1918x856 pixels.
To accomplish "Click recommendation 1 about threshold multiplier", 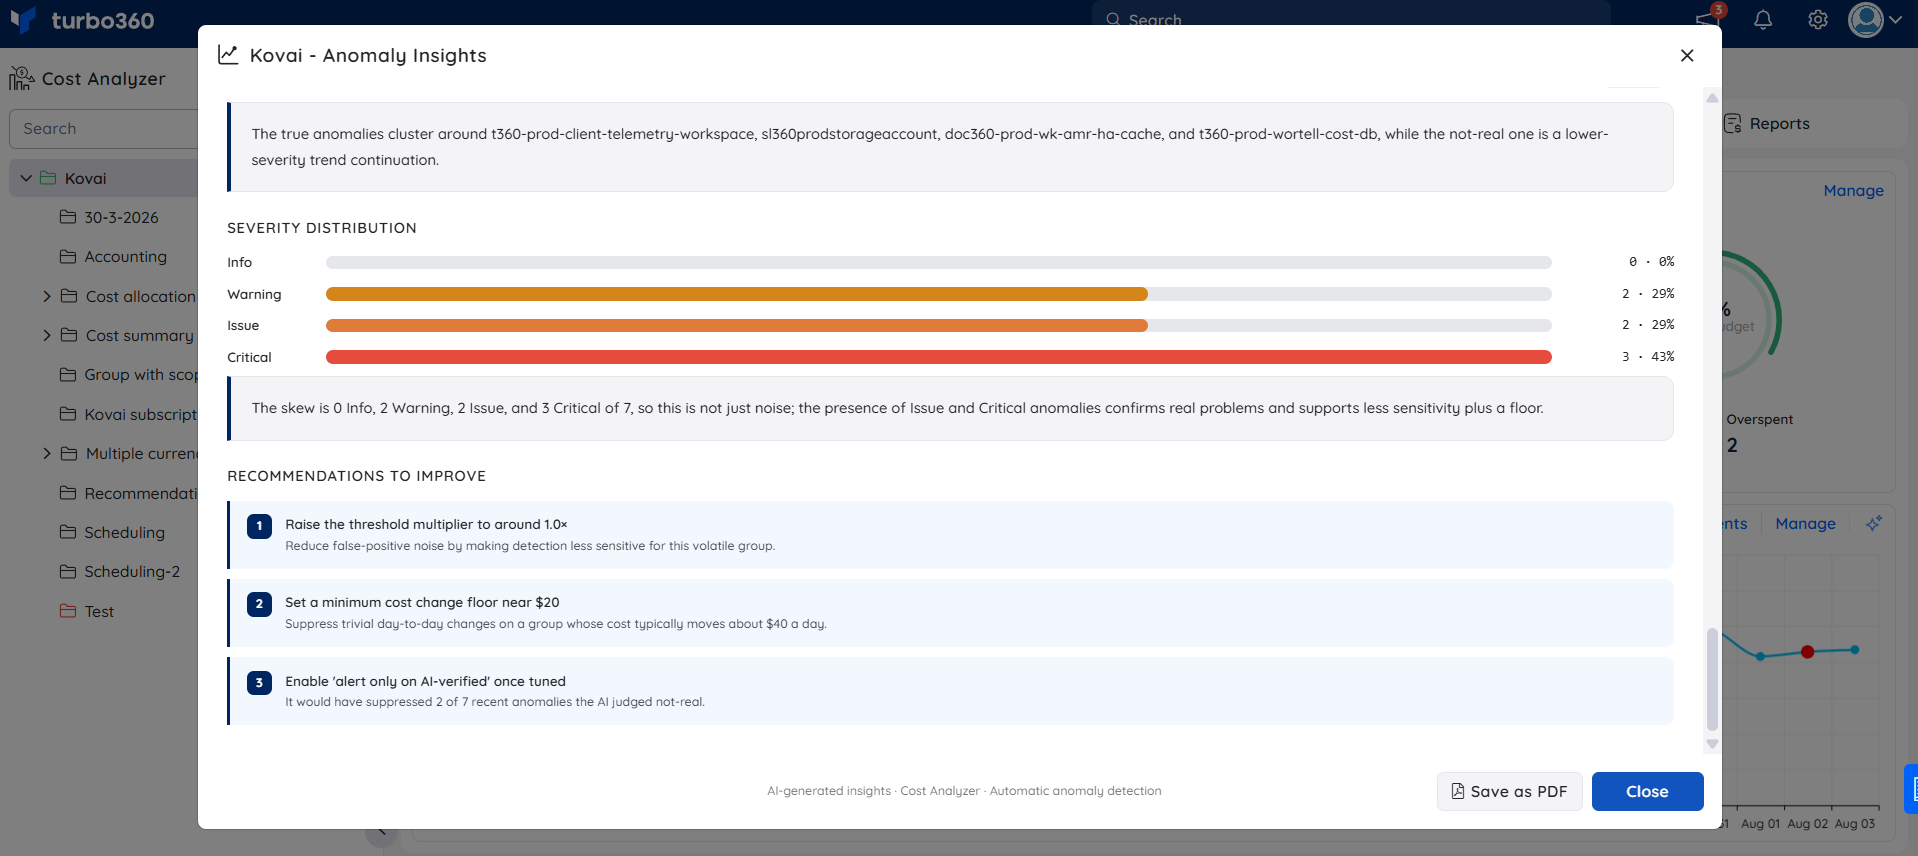I will coord(950,535).
